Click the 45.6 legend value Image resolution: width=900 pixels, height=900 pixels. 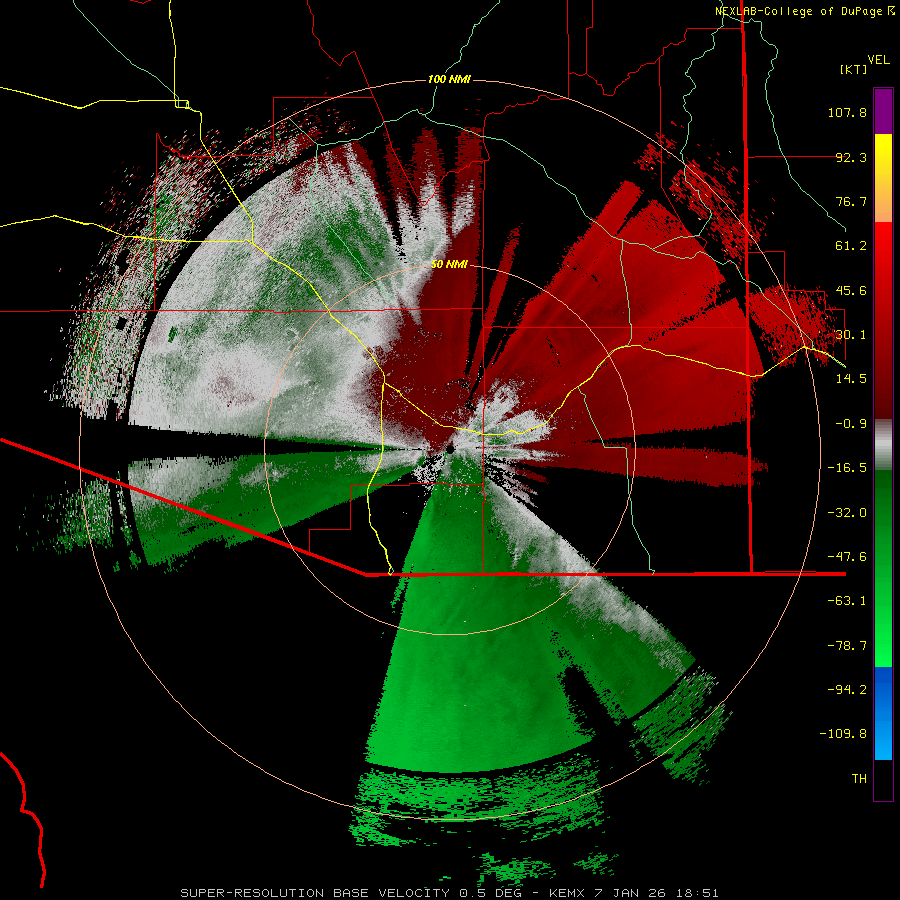pos(851,290)
